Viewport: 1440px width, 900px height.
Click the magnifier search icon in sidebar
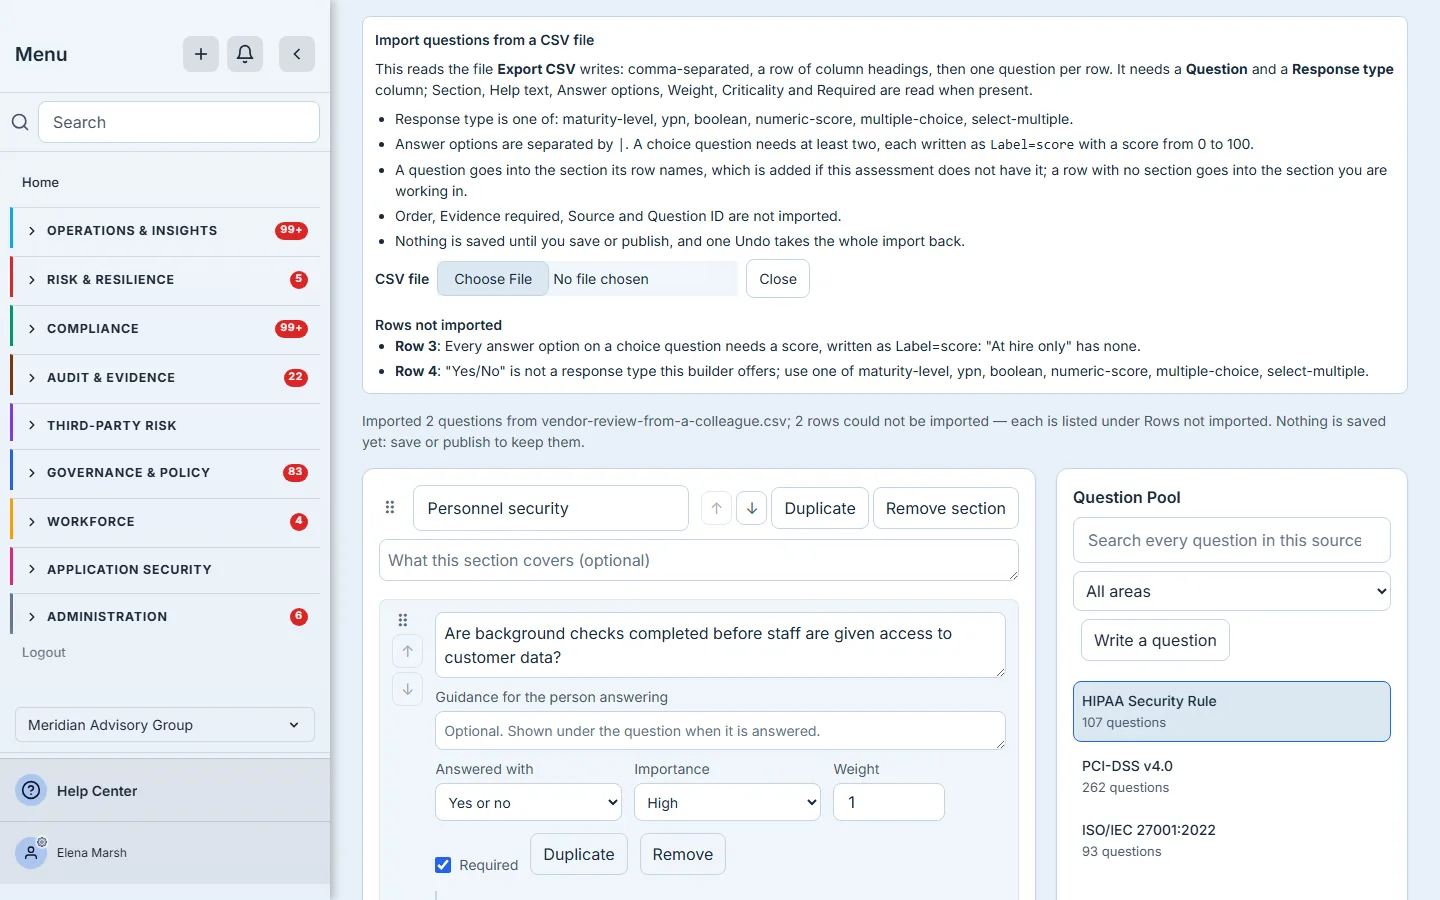20,122
